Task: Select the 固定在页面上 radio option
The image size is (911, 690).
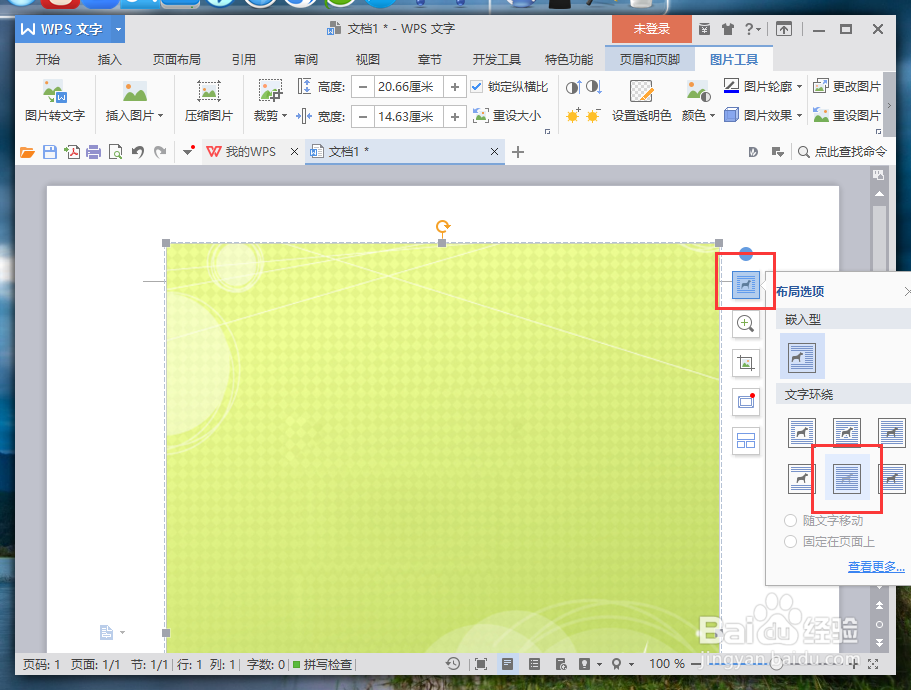Action: [790, 542]
